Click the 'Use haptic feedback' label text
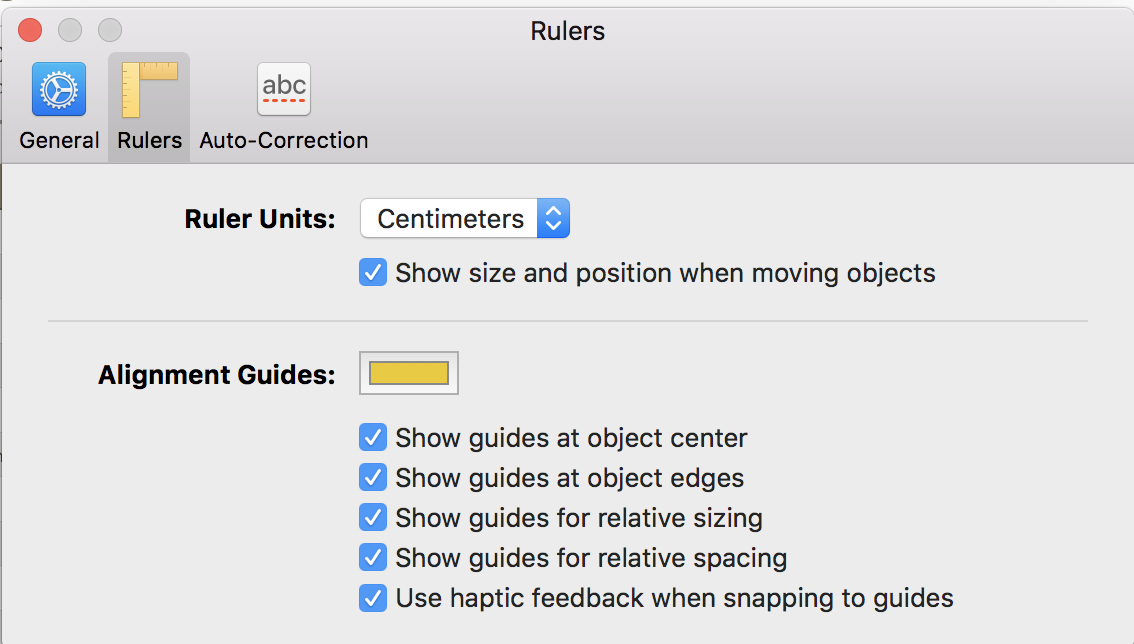Viewport: 1134px width, 644px height. pyautogui.click(x=674, y=598)
